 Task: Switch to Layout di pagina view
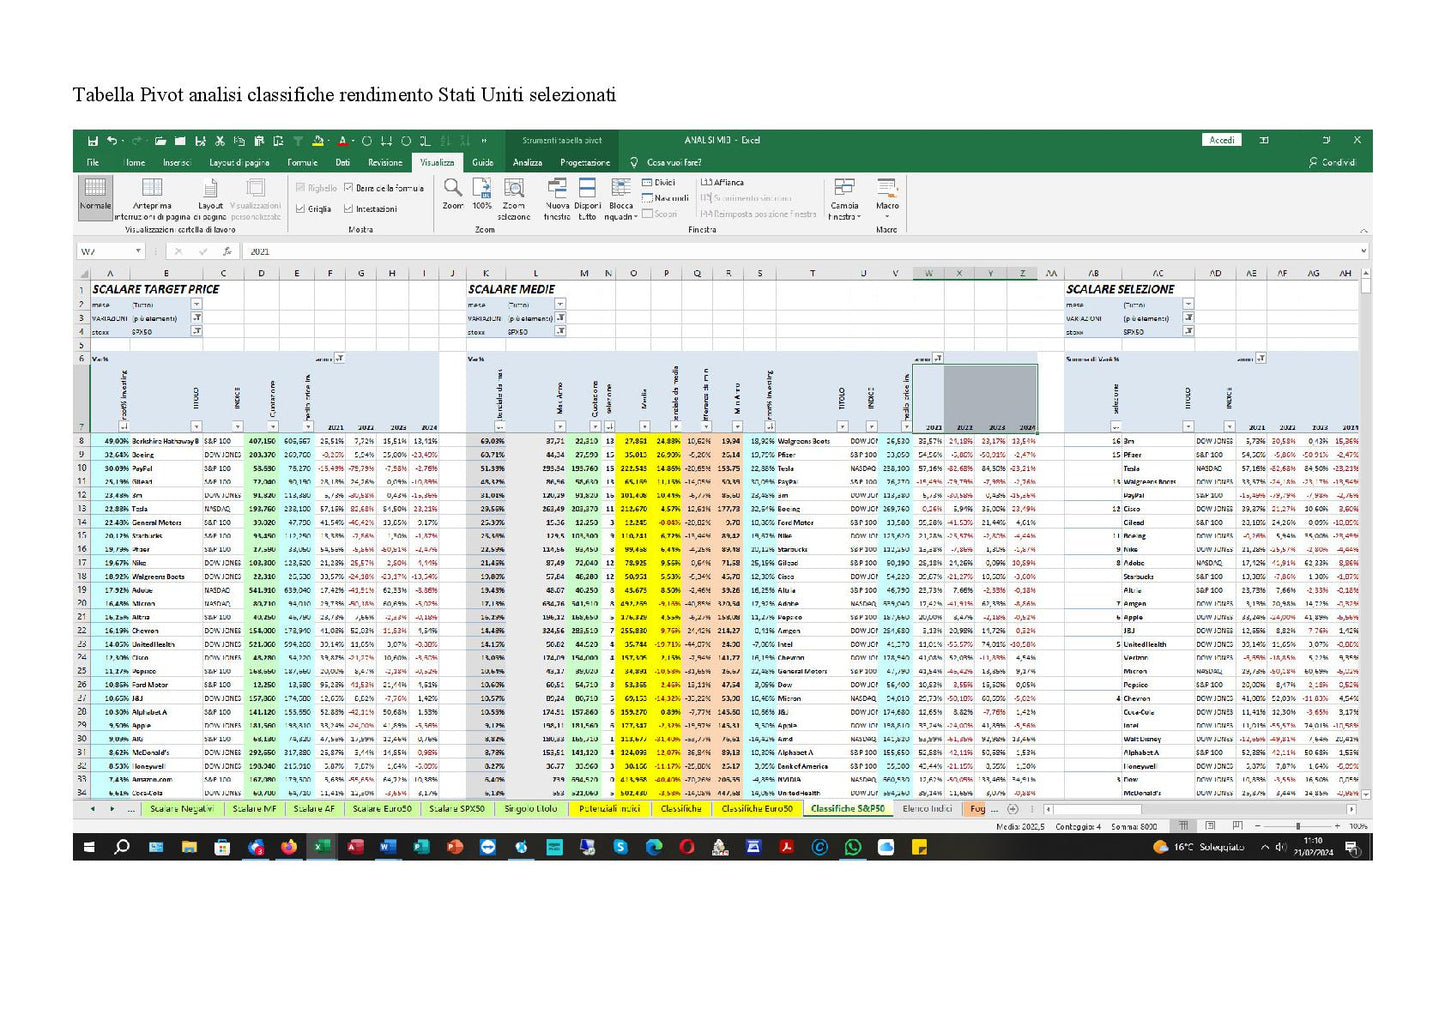pyautogui.click(x=210, y=199)
